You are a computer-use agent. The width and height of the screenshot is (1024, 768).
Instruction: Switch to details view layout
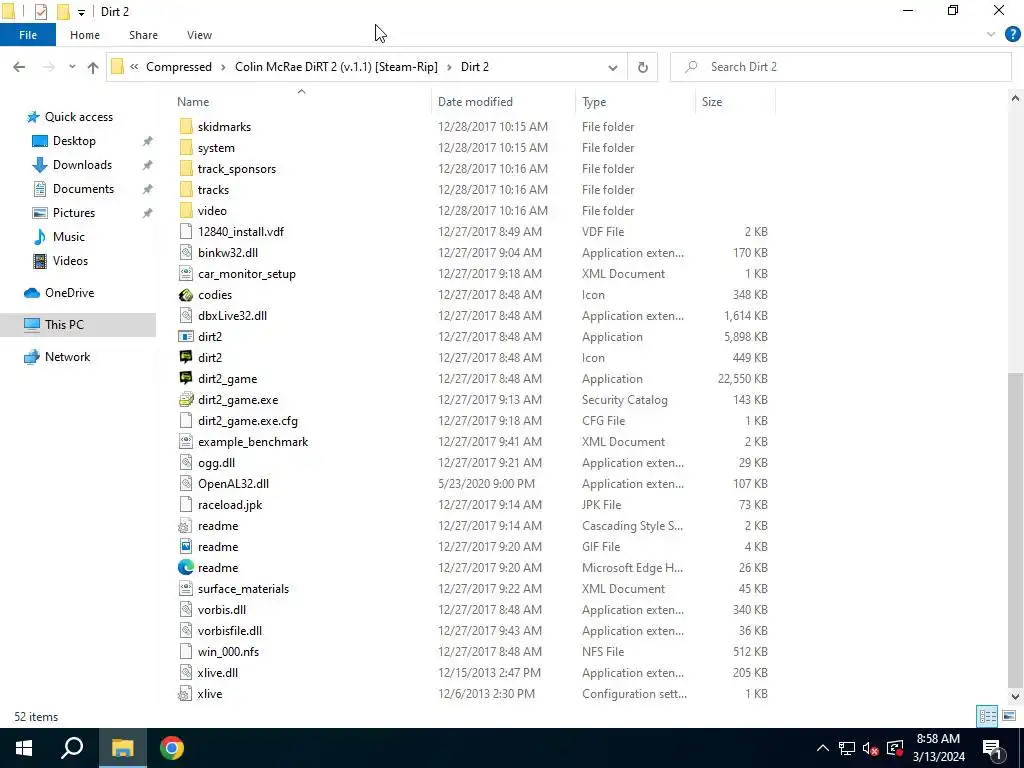(x=987, y=716)
